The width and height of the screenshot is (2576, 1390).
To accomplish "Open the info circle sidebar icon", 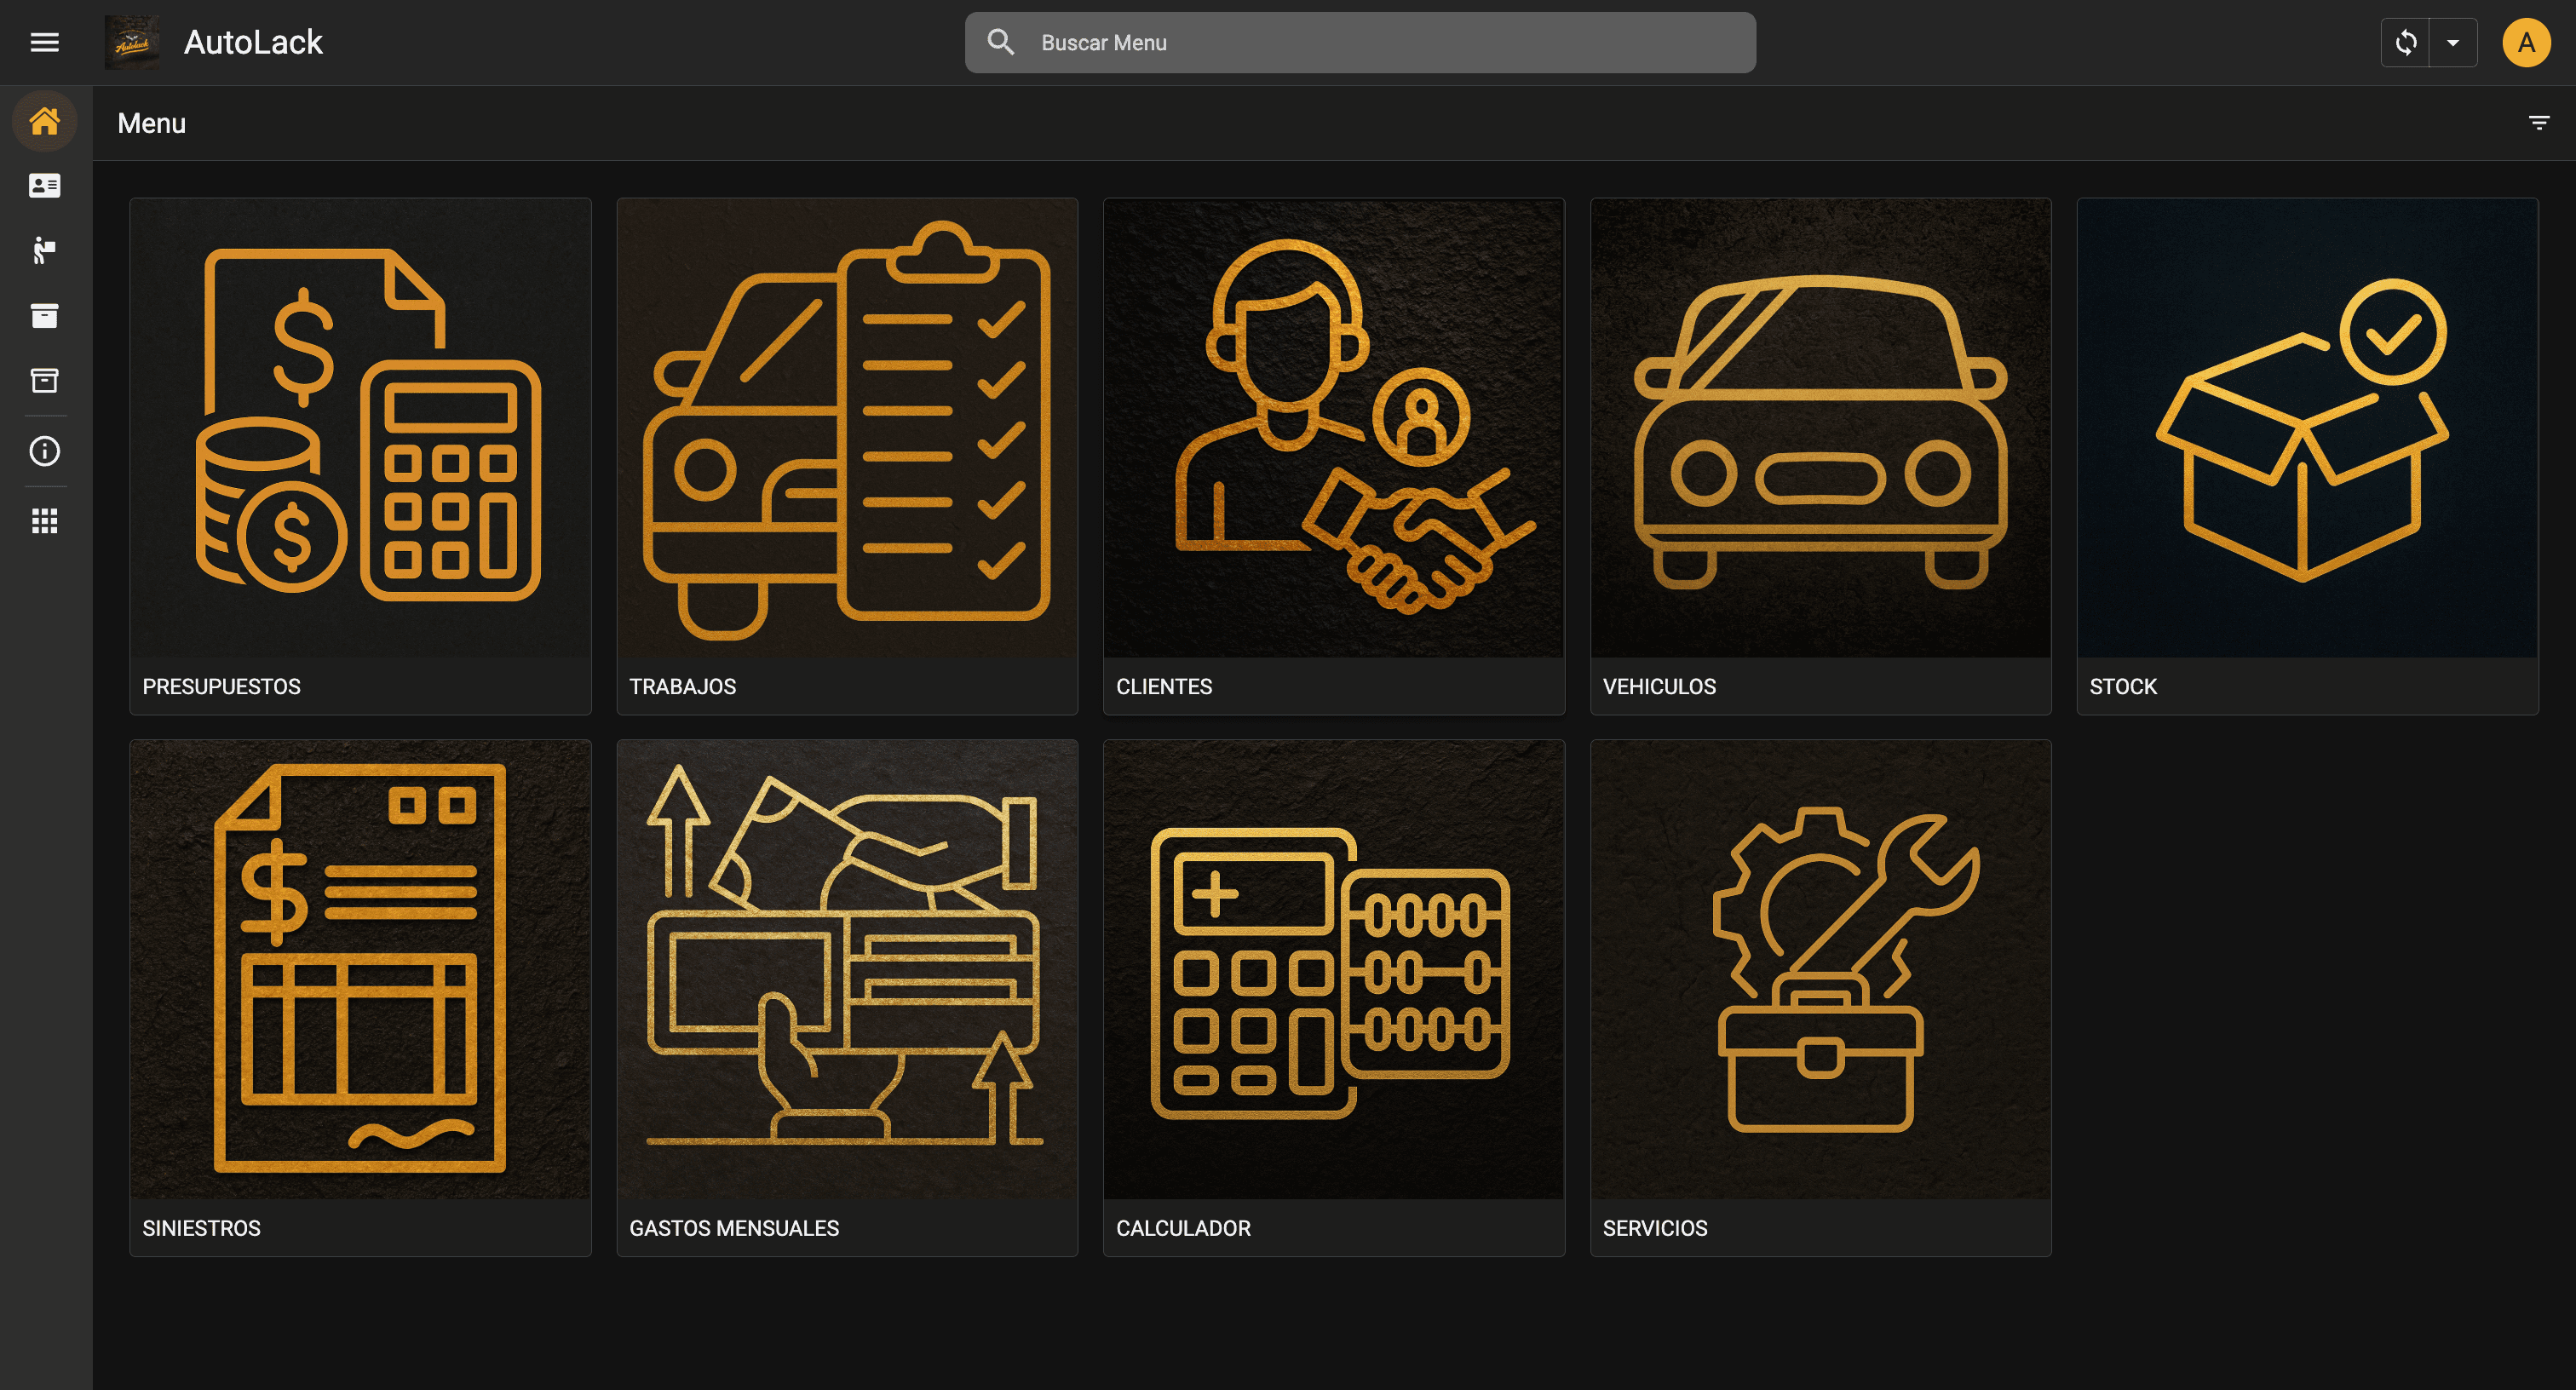I will click(44, 451).
